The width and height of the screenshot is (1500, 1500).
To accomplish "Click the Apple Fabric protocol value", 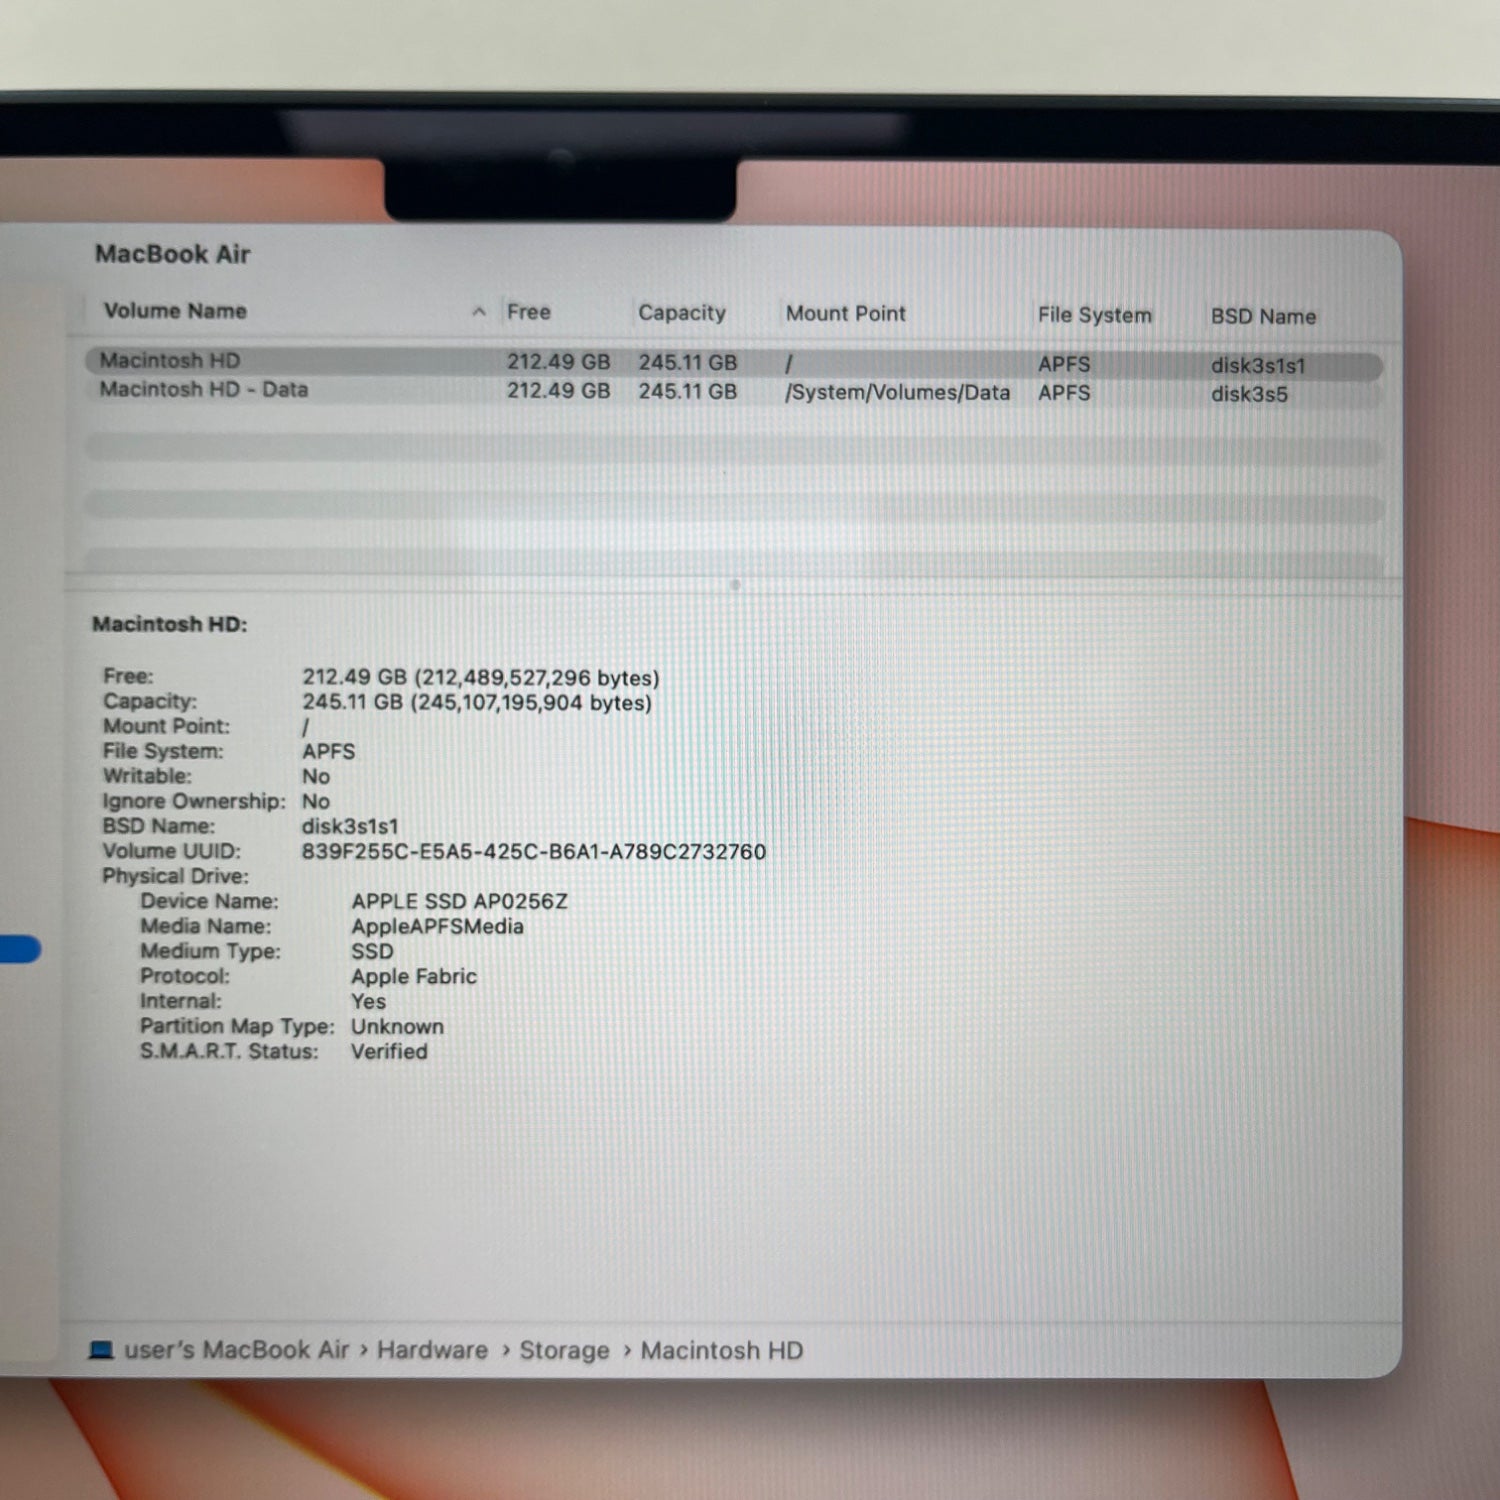I will [413, 977].
